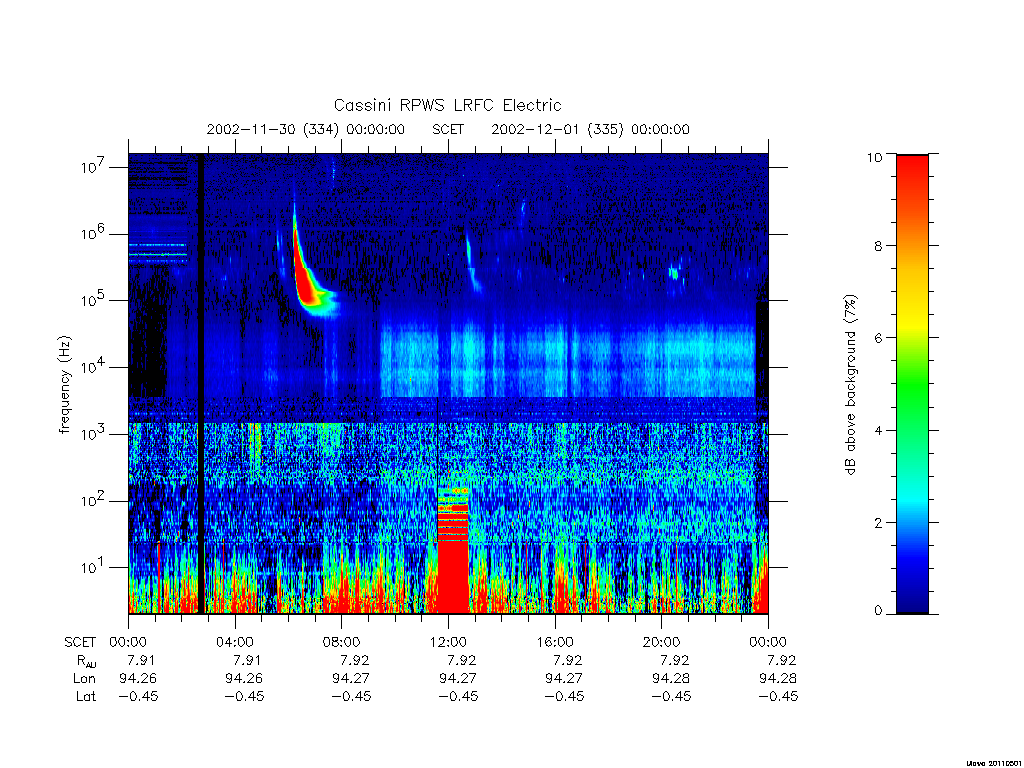Click the color bar value 10
Screen dimensions: 1024x768
click(x=874, y=157)
